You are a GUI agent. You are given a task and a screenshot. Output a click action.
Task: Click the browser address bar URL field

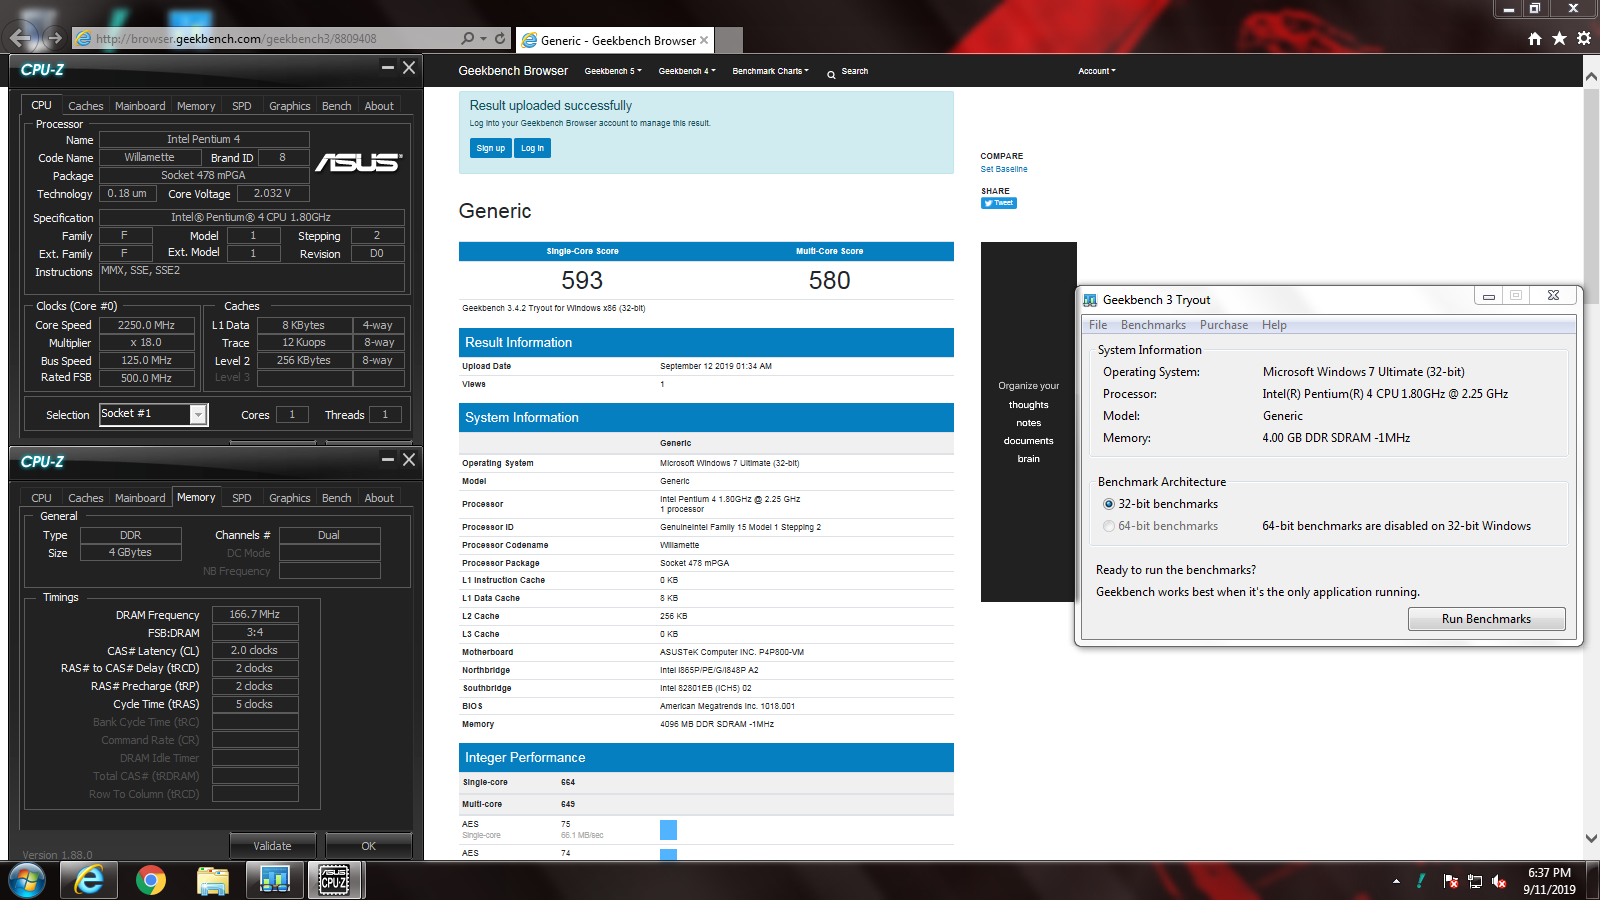pos(265,39)
